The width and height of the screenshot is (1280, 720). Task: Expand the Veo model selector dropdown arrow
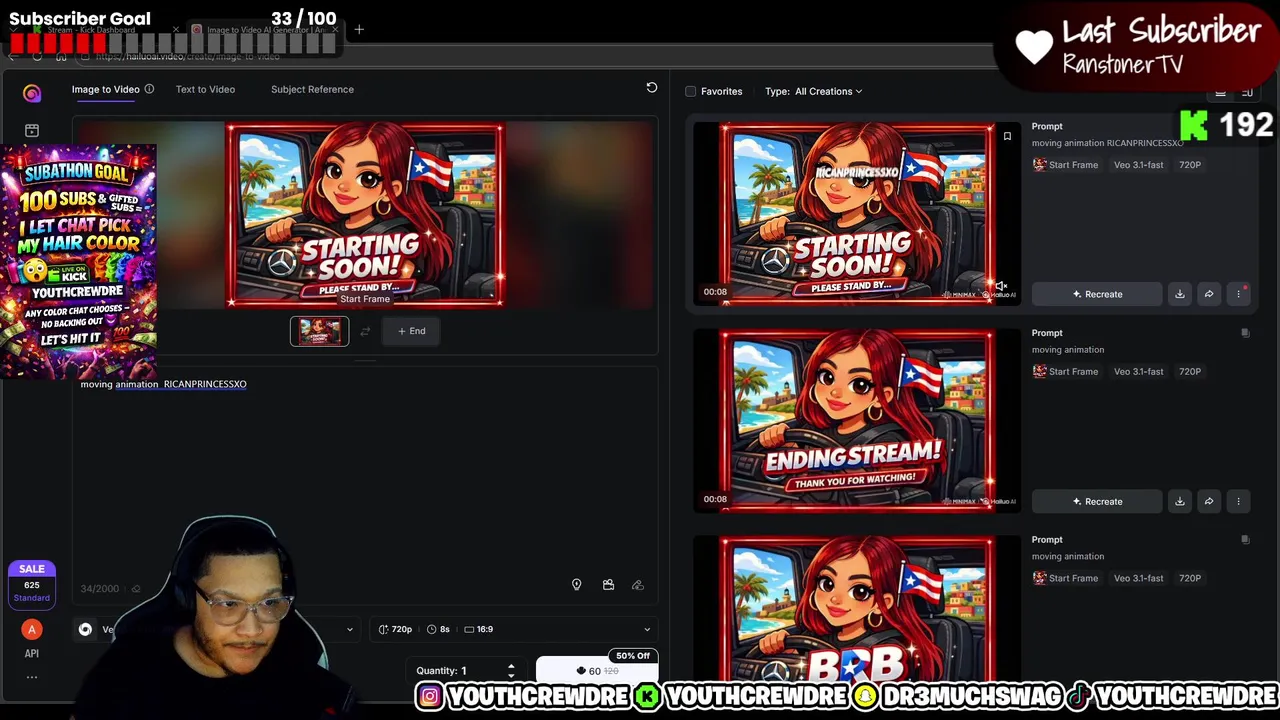click(349, 629)
